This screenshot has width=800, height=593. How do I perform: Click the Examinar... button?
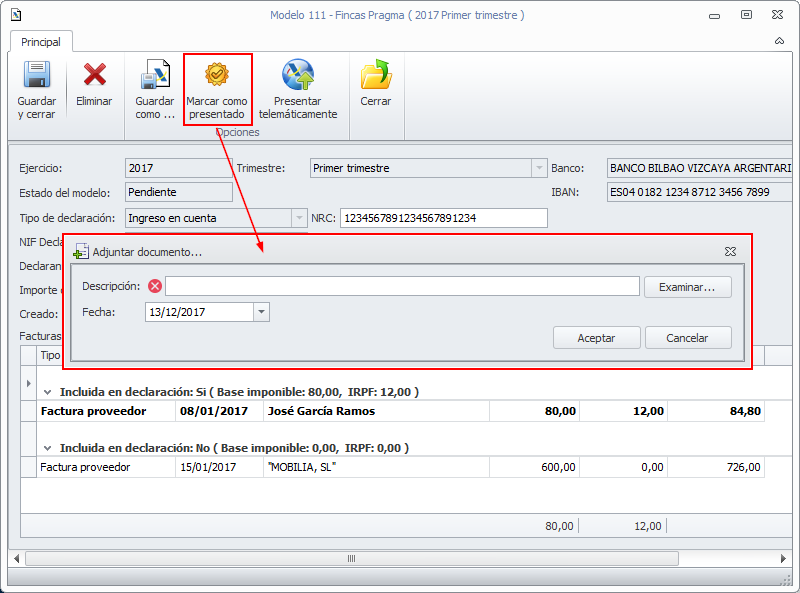(688, 287)
